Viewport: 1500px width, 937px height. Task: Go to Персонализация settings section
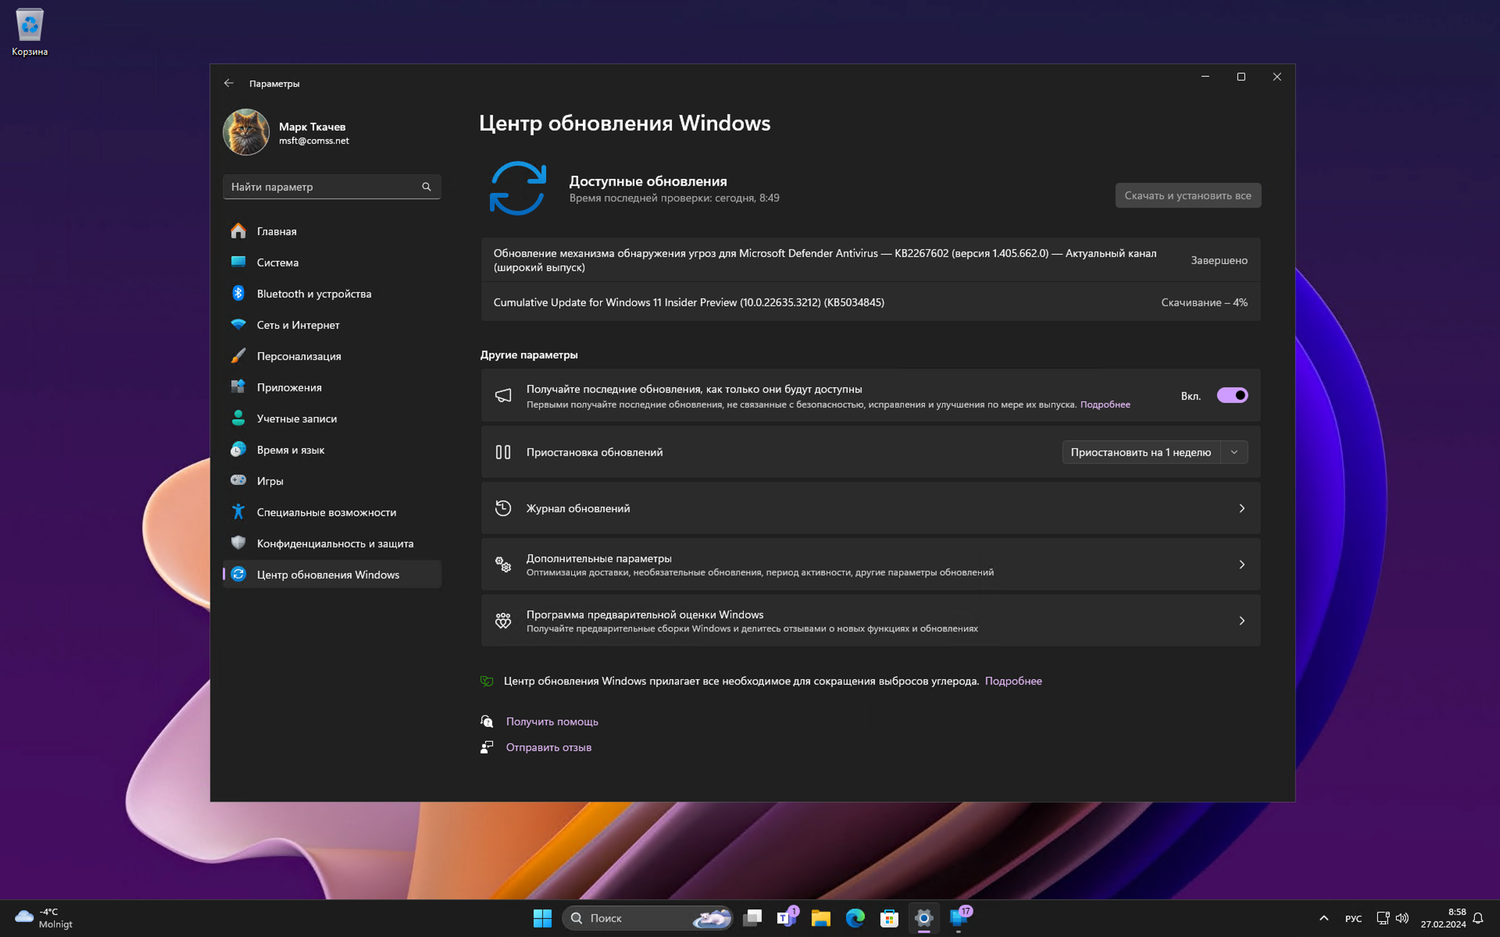click(298, 356)
